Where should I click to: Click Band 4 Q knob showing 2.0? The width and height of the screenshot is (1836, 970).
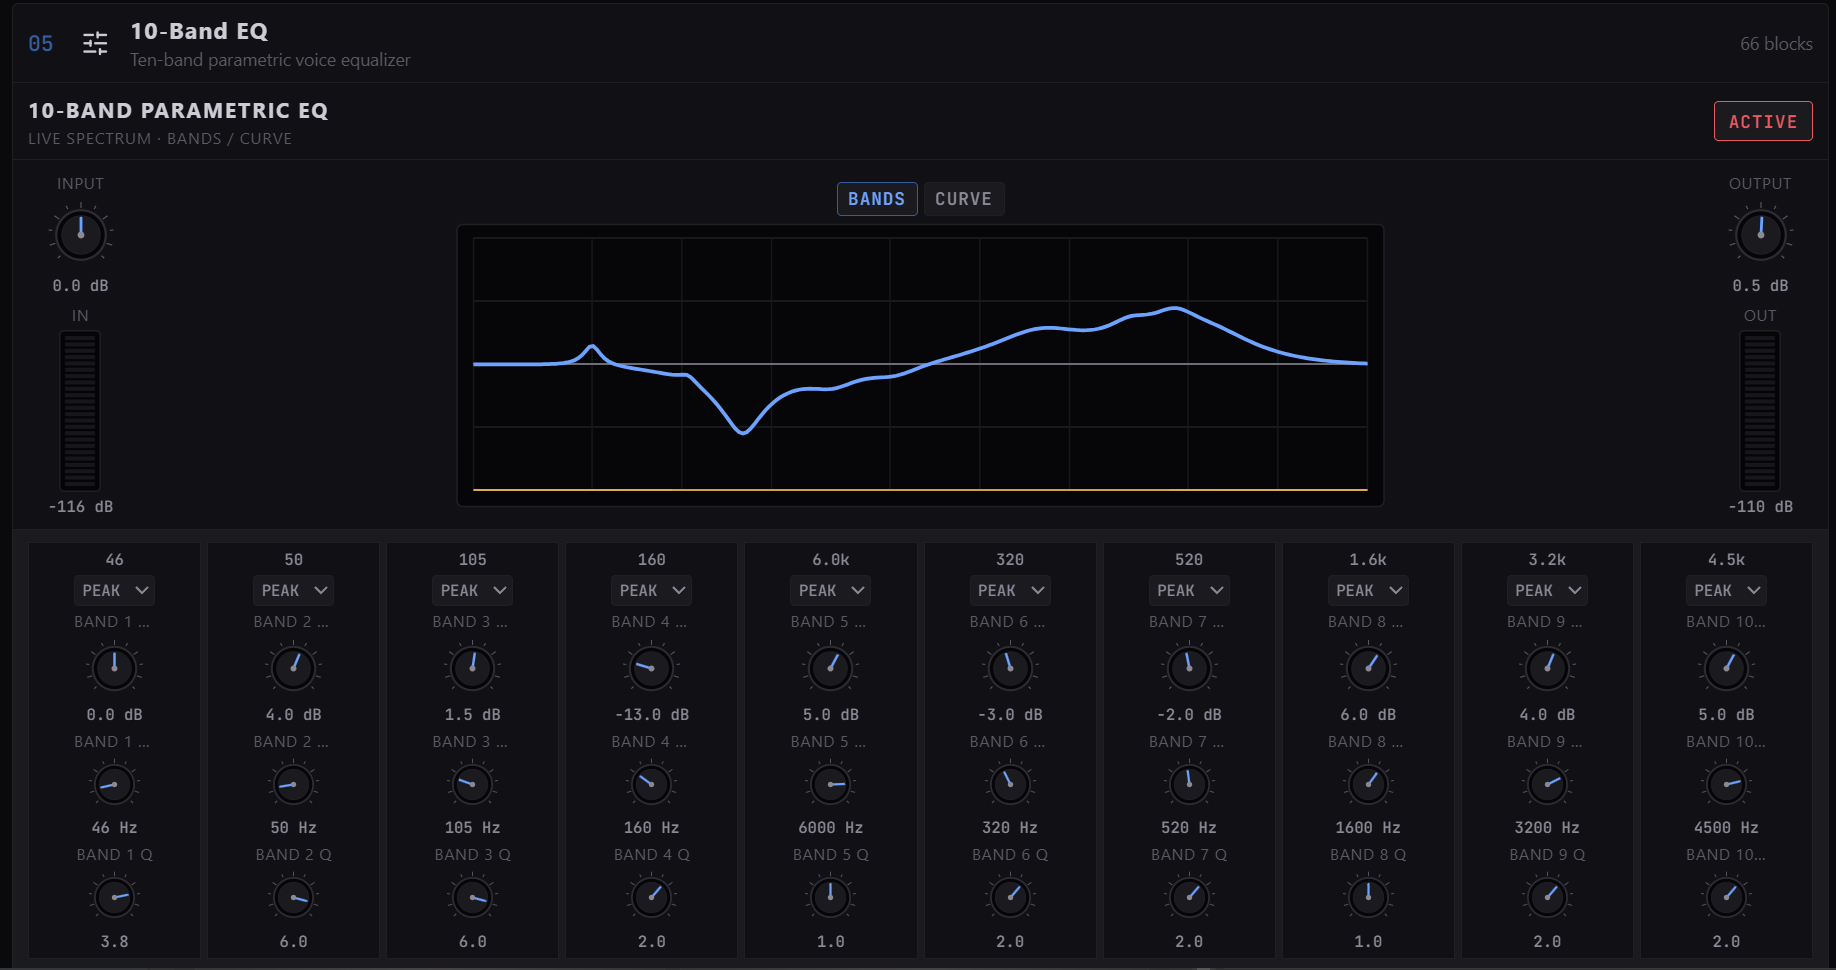(652, 898)
